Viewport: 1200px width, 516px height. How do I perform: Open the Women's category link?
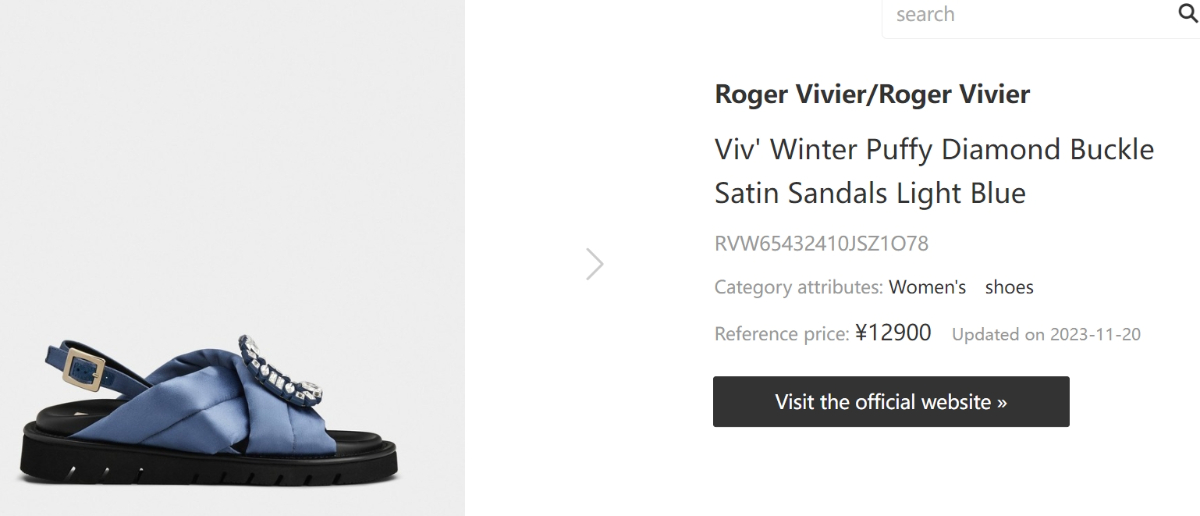point(927,288)
